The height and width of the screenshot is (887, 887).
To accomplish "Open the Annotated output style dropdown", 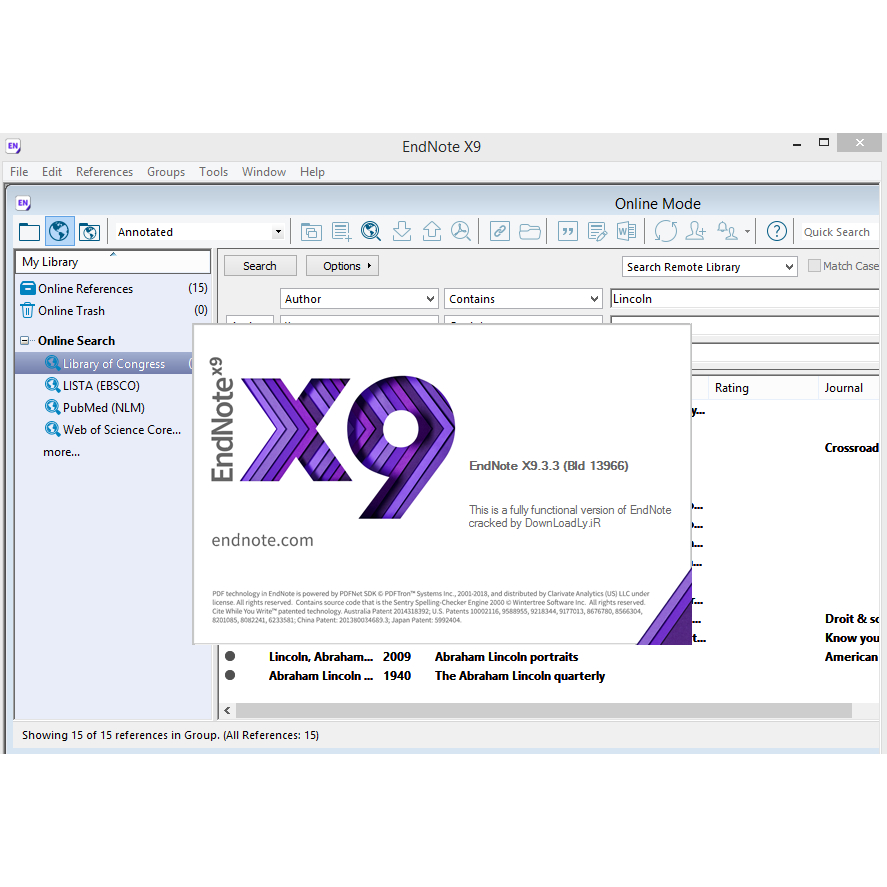I will pyautogui.click(x=278, y=232).
